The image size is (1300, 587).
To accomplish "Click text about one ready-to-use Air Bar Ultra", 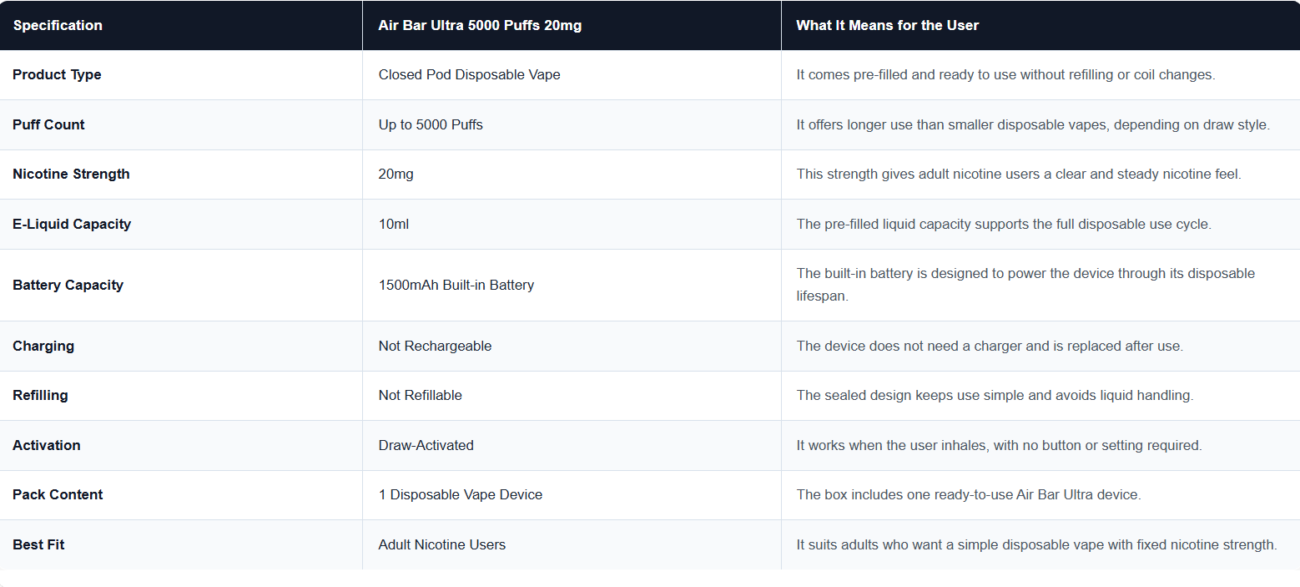I will [968, 494].
